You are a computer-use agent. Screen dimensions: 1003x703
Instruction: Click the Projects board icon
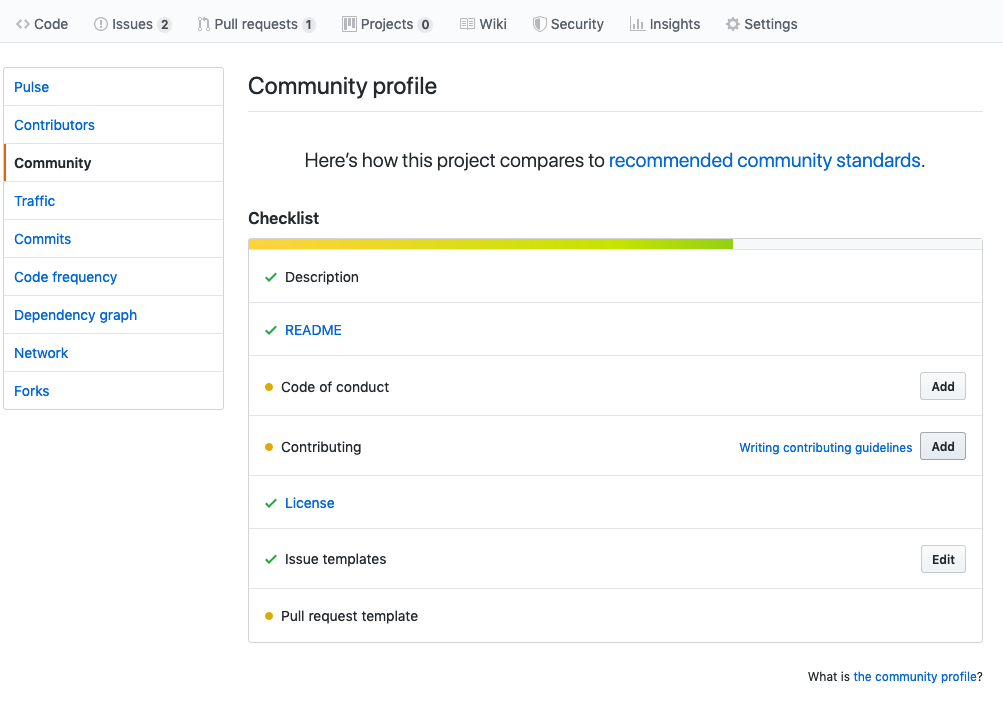349,24
